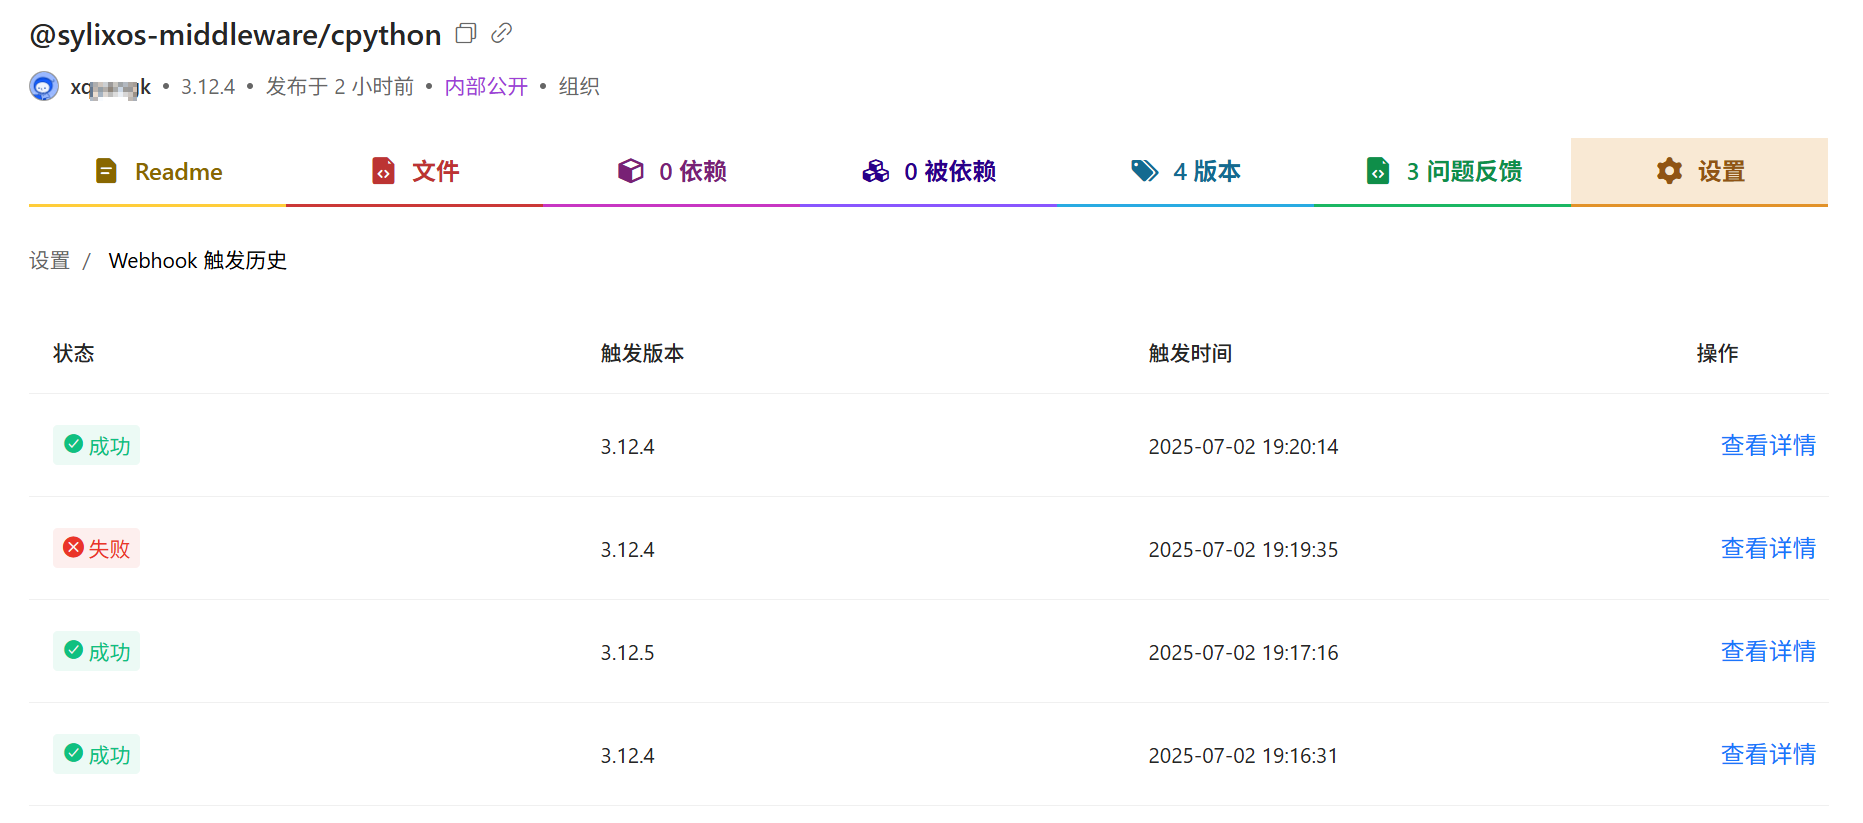Click the settings gear icon
The height and width of the screenshot is (823, 1863).
1669,171
